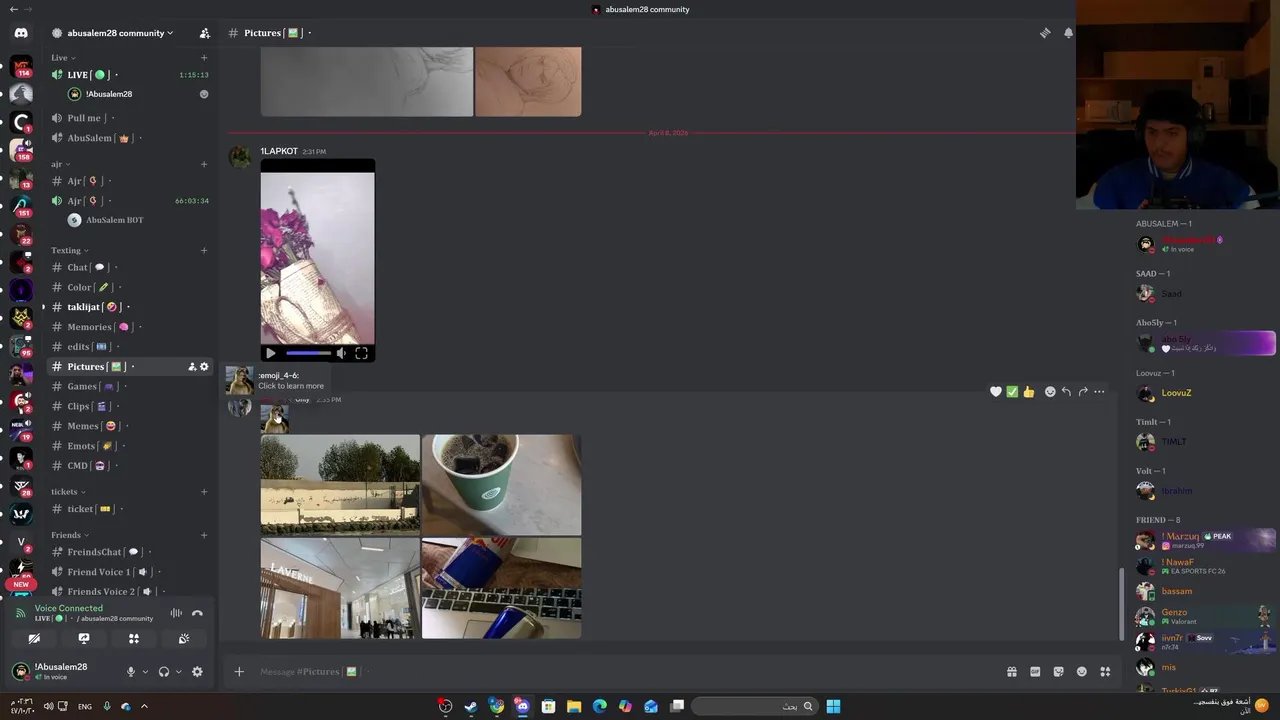The width and height of the screenshot is (1280, 720).
Task: Mute the microphone in user panel
Action: 130,672
